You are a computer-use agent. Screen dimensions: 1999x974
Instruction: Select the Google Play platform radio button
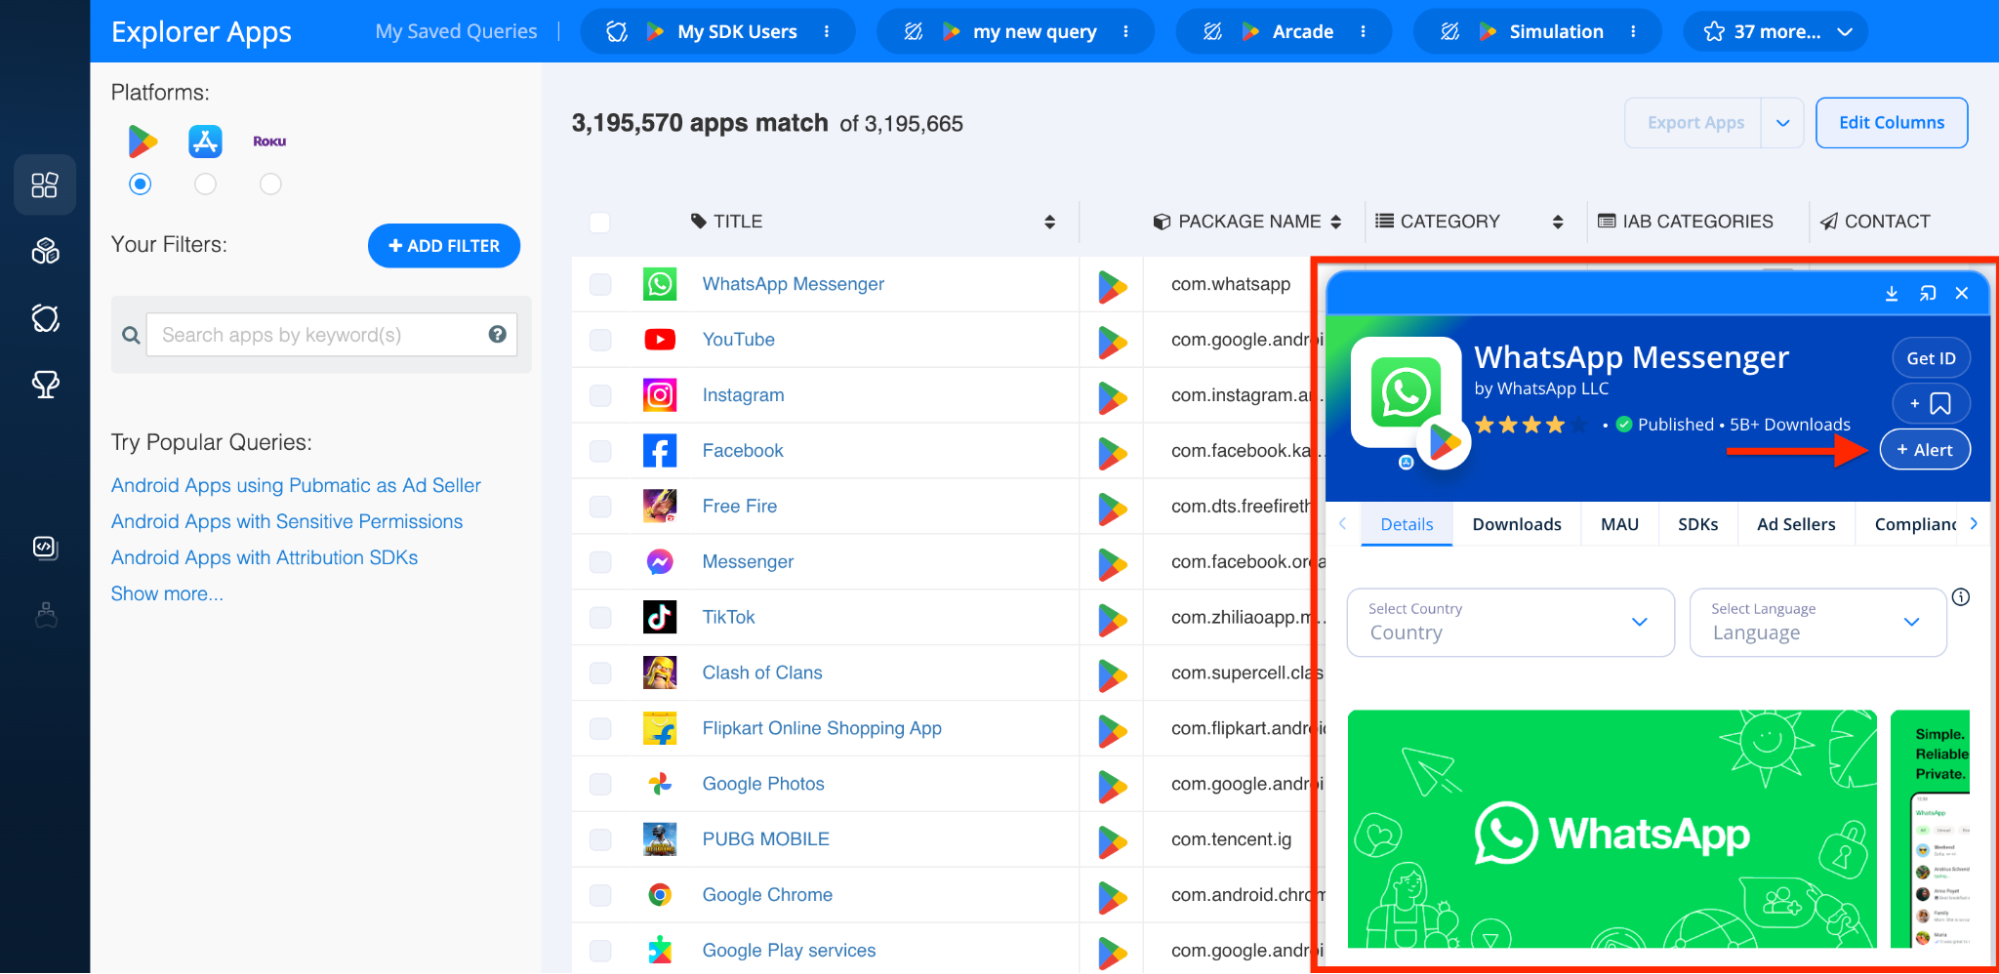pyautogui.click(x=141, y=184)
